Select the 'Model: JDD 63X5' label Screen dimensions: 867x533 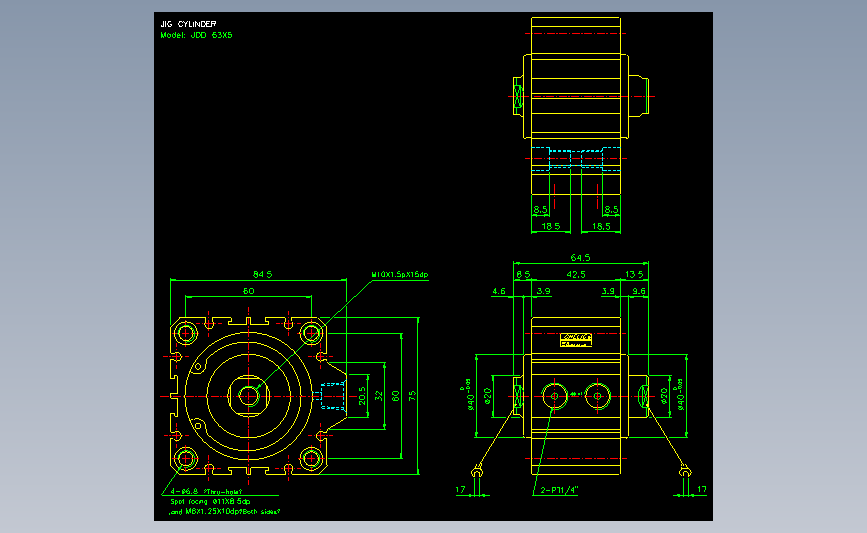point(196,35)
